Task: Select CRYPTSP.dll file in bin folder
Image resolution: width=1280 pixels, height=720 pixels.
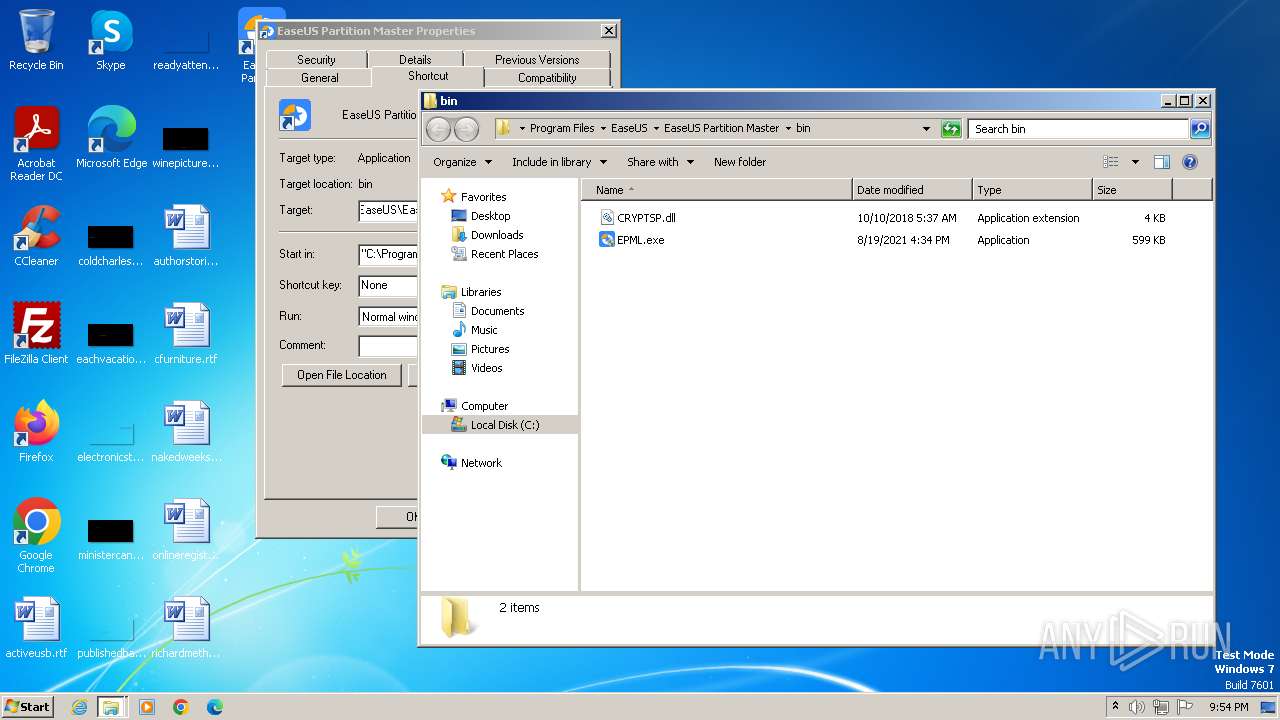Action: click(638, 217)
